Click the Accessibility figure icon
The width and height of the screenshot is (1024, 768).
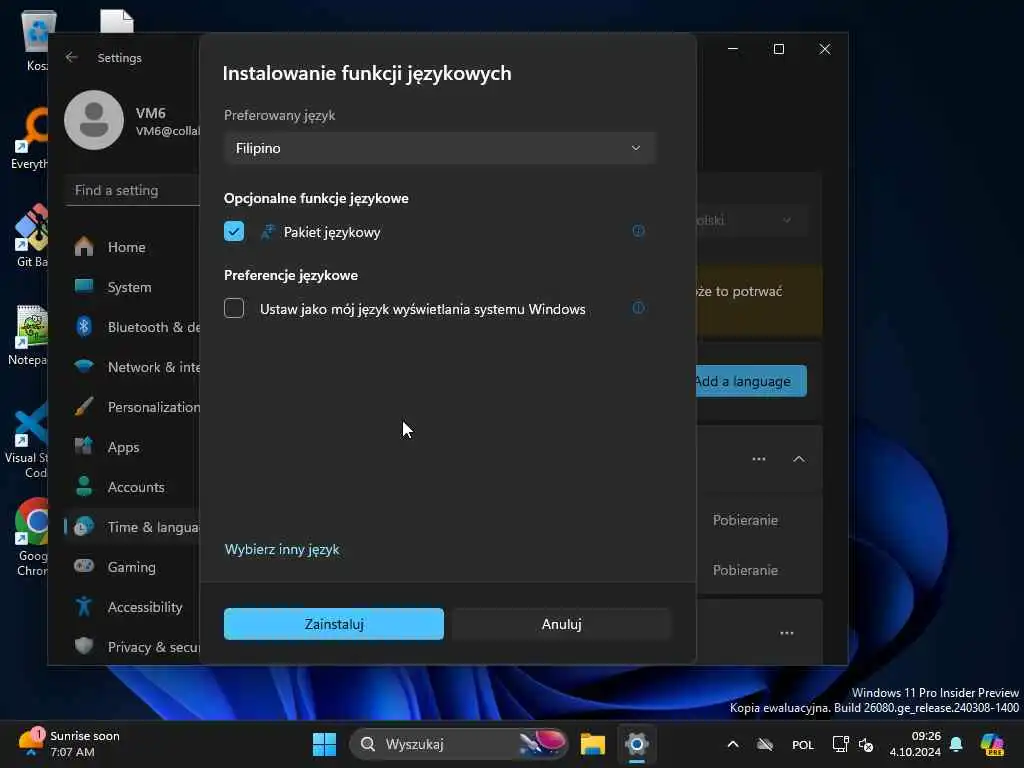pyautogui.click(x=84, y=606)
